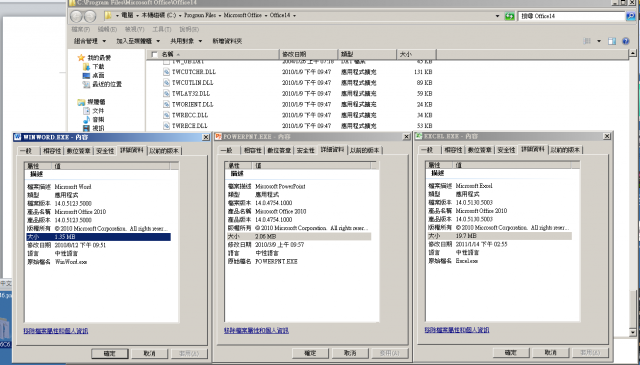Open the 加入至媒體櫃 dropdown
The image size is (640, 365).
tap(138, 41)
